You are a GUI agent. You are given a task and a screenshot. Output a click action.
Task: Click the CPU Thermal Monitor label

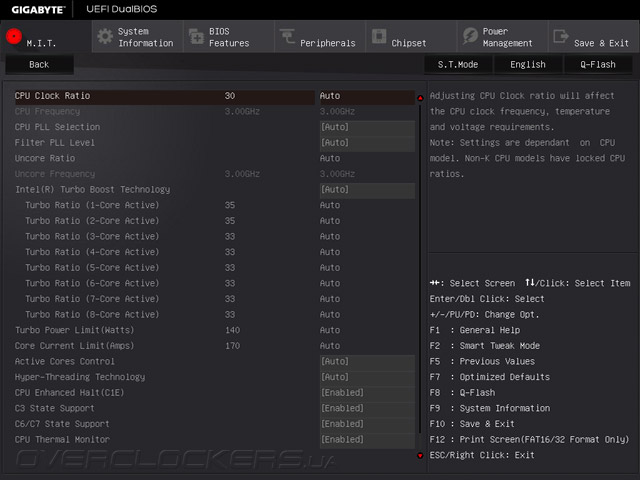[62, 440]
